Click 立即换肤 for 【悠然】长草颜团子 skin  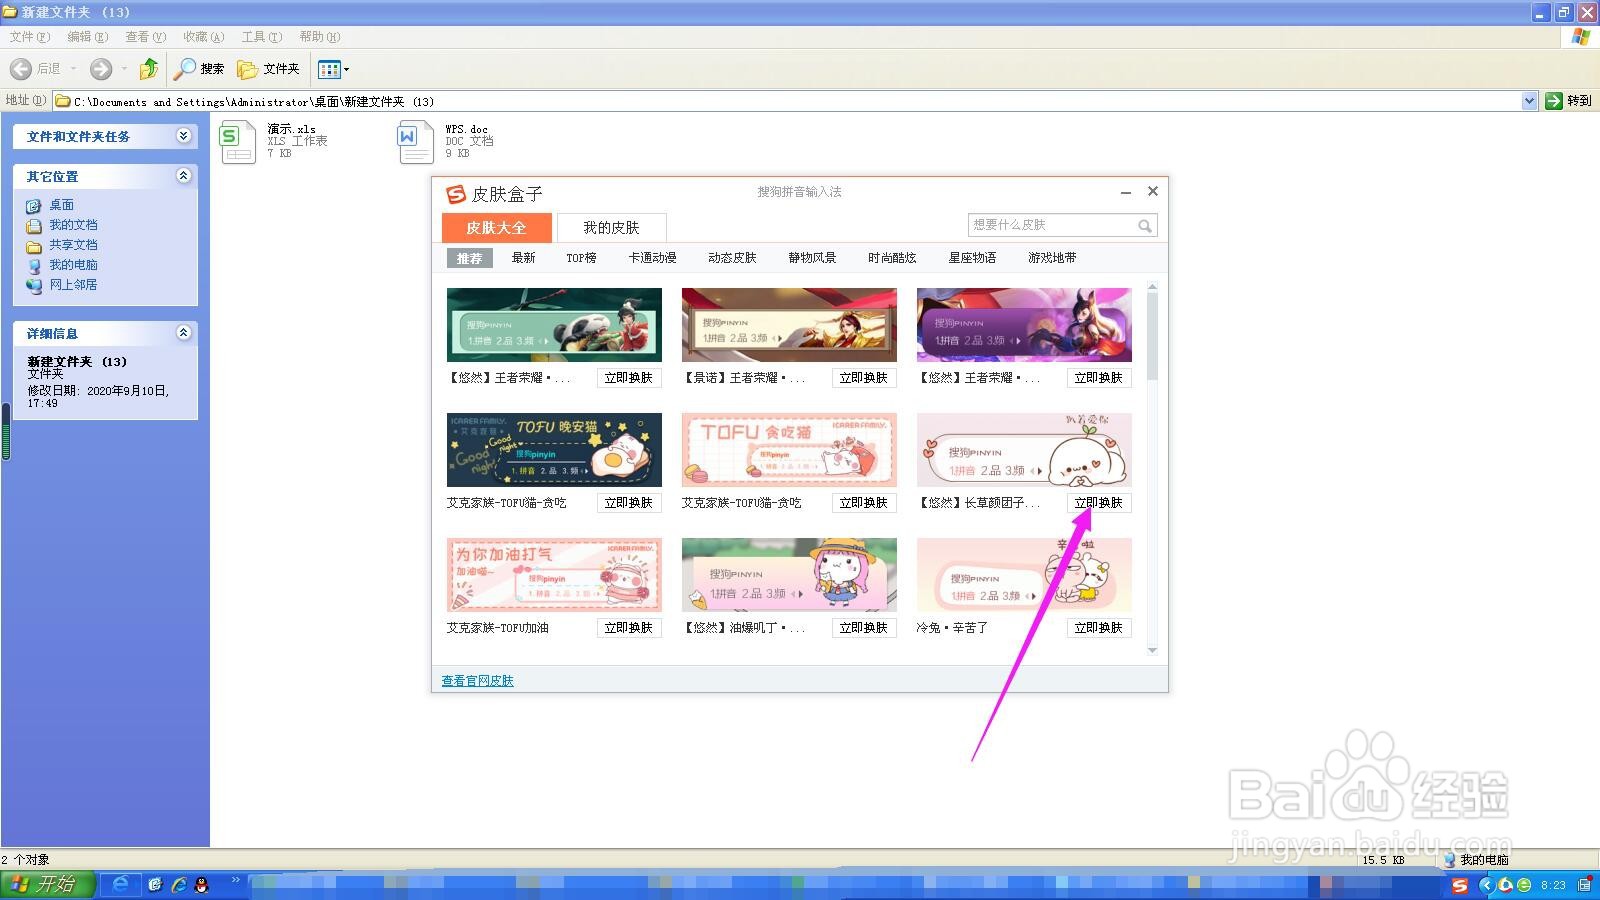pyautogui.click(x=1099, y=503)
